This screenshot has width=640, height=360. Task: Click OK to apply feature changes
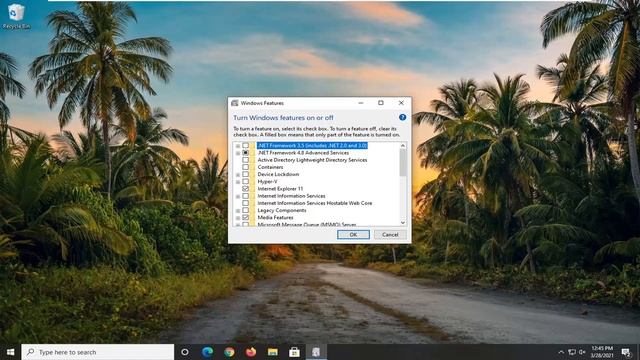coord(353,235)
